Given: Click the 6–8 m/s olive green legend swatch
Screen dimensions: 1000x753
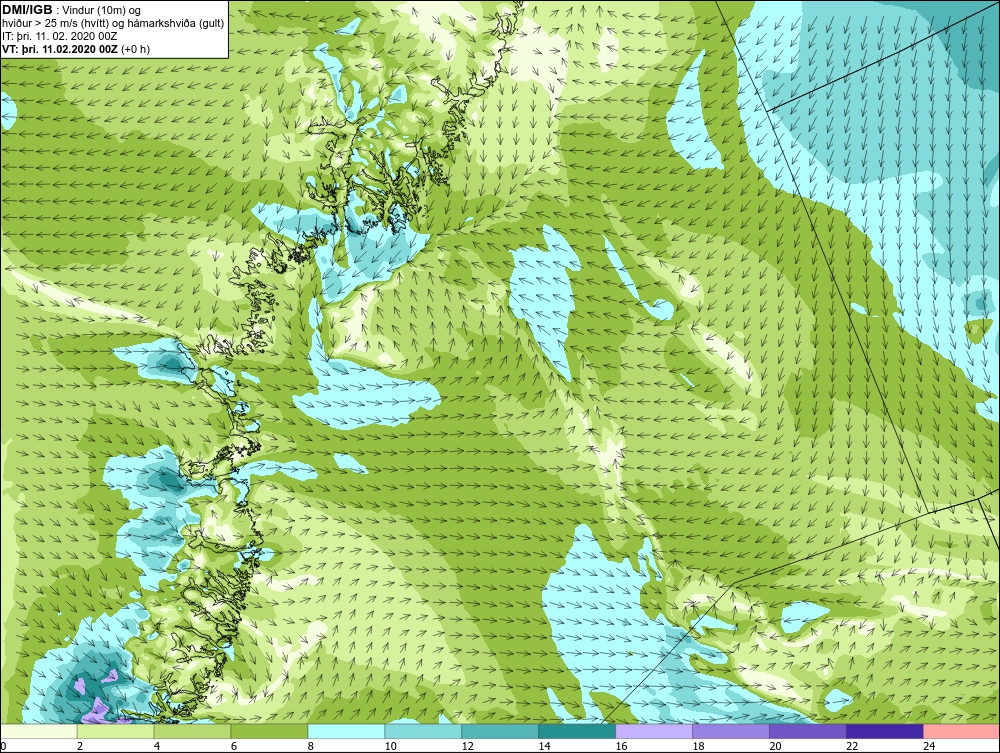Looking at the screenshot, I should point(269,731).
